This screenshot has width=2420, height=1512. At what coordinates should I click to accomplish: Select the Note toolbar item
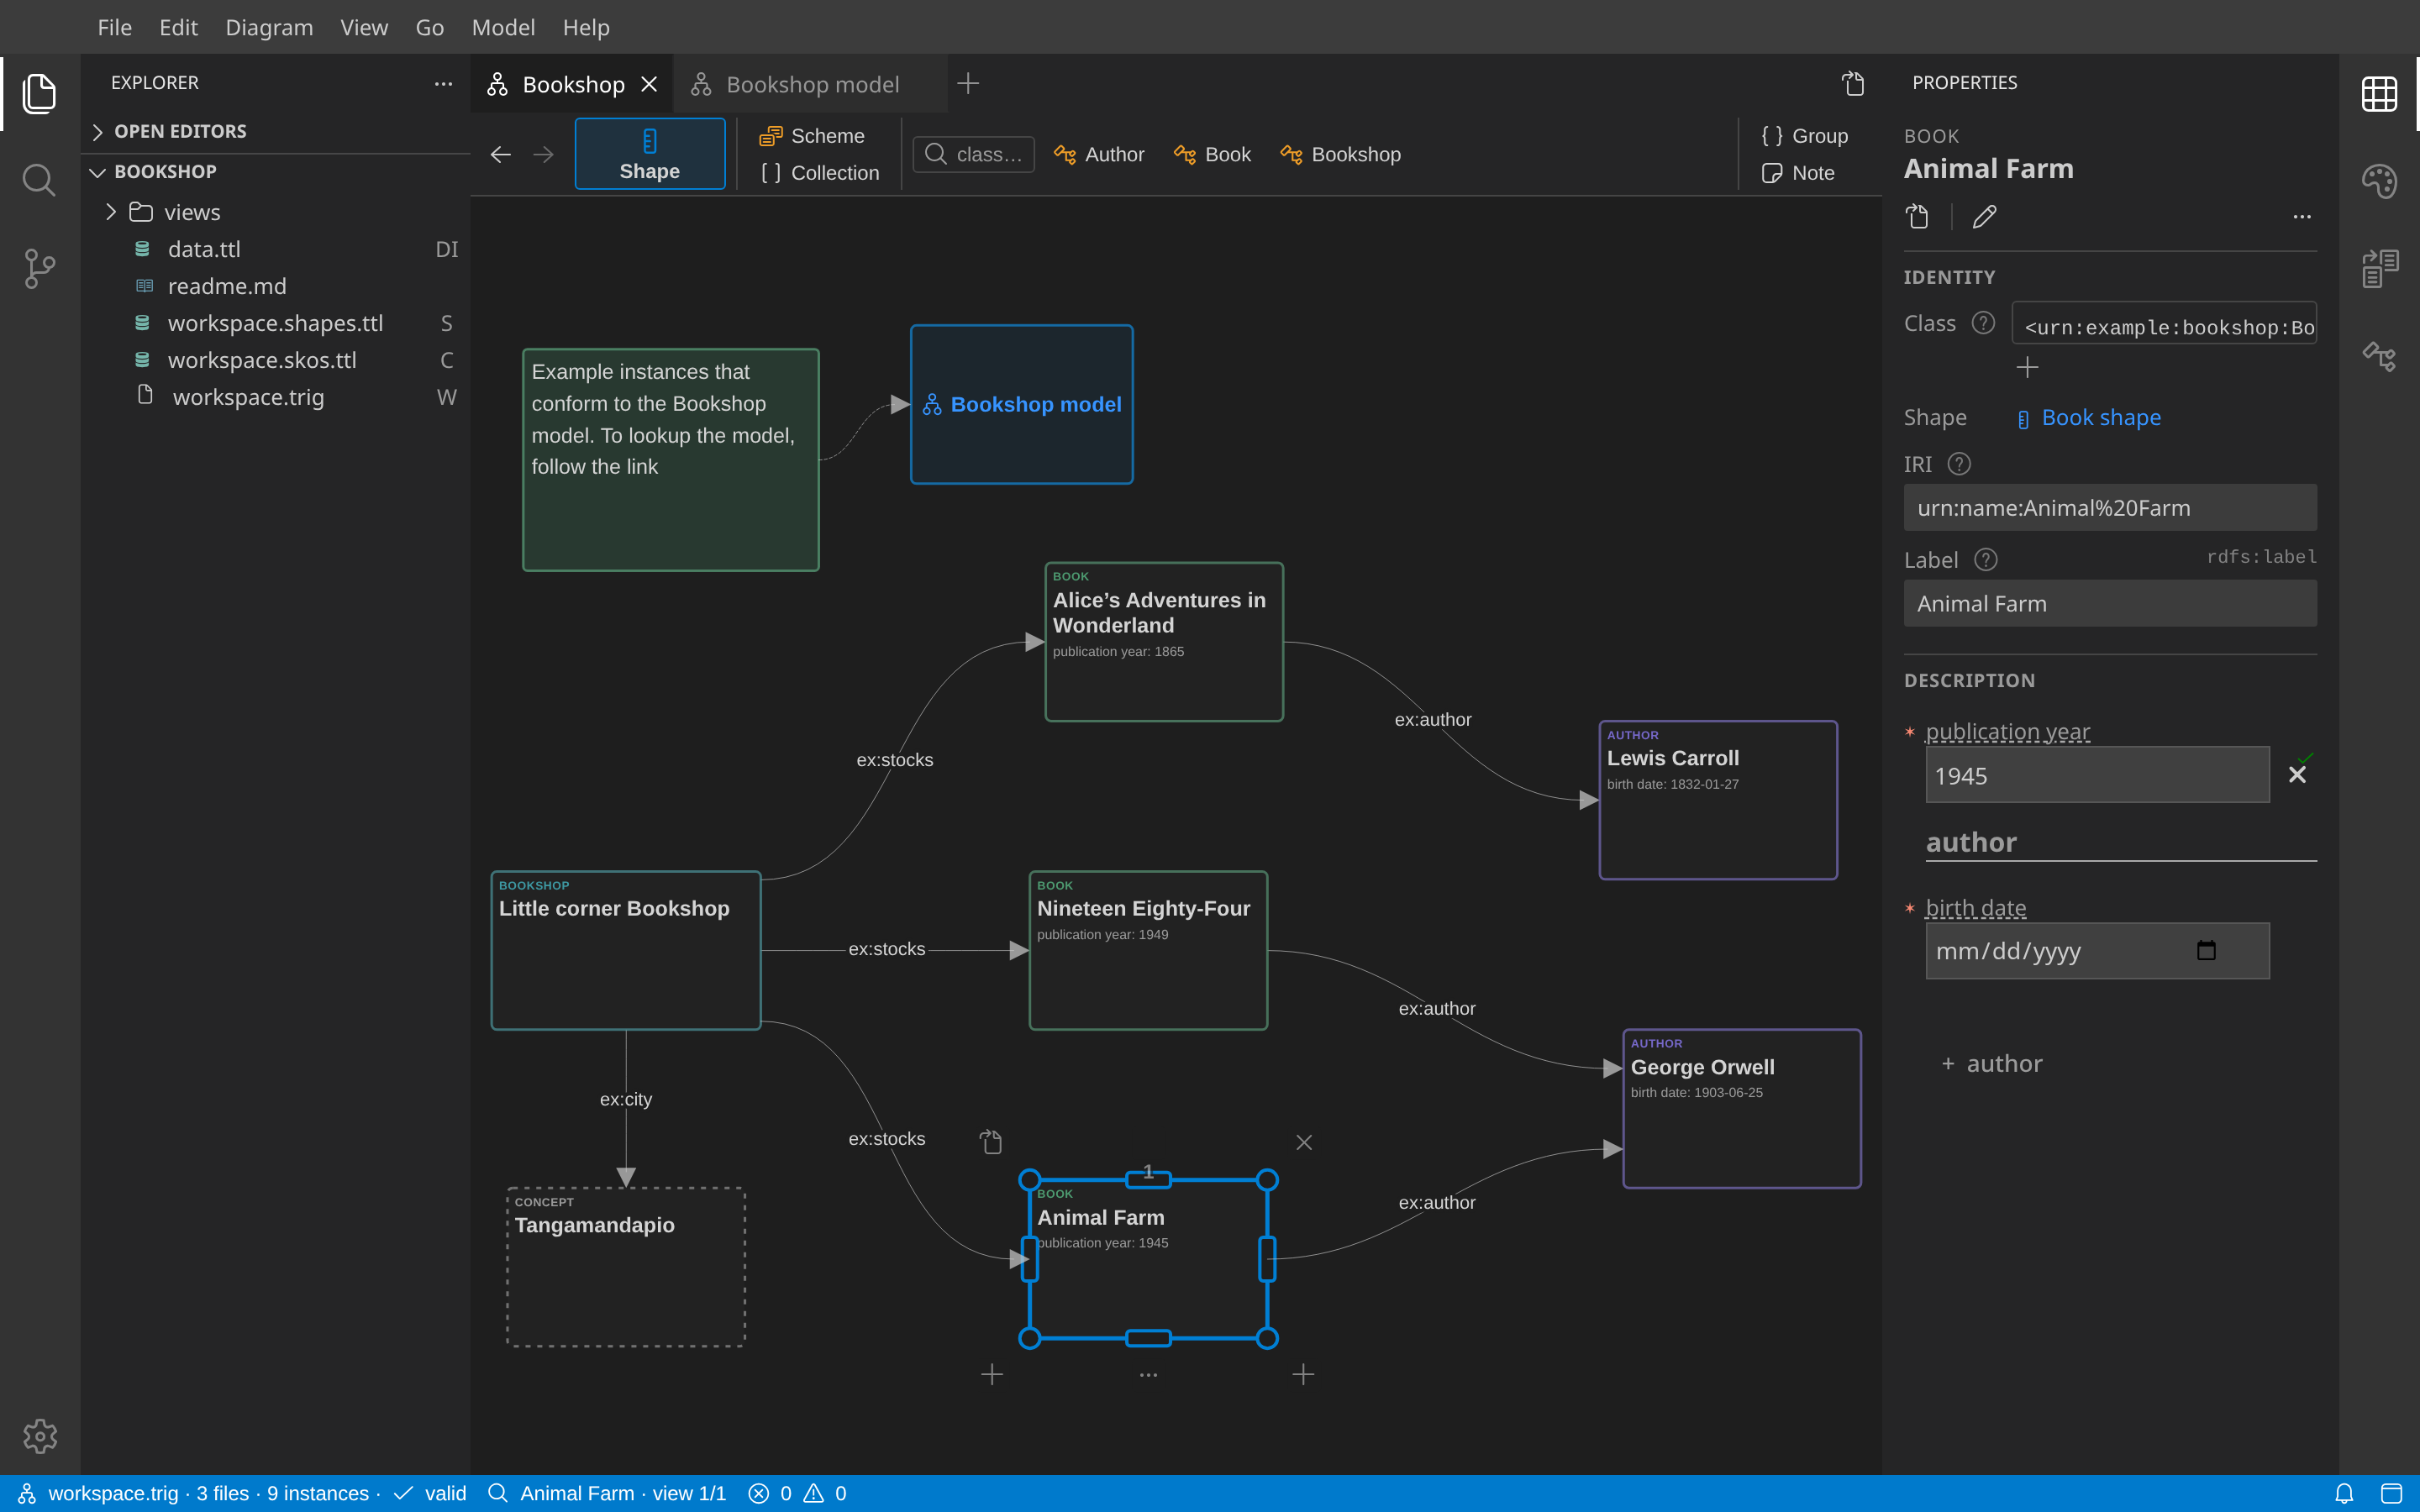[1798, 173]
